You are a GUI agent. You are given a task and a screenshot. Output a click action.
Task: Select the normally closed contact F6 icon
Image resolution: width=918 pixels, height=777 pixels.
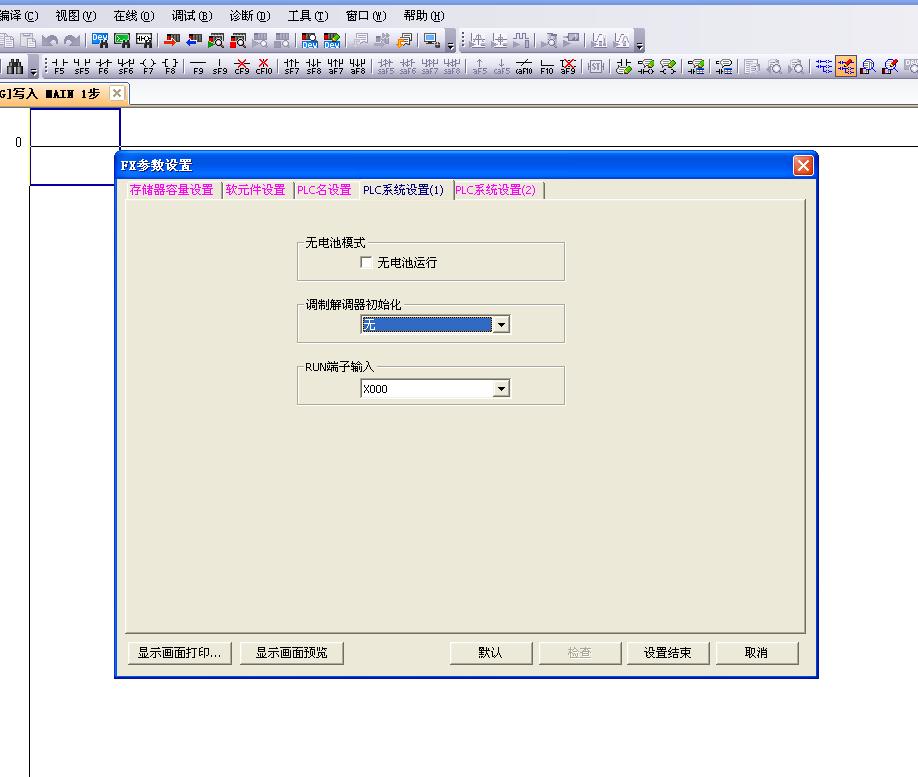coord(104,67)
